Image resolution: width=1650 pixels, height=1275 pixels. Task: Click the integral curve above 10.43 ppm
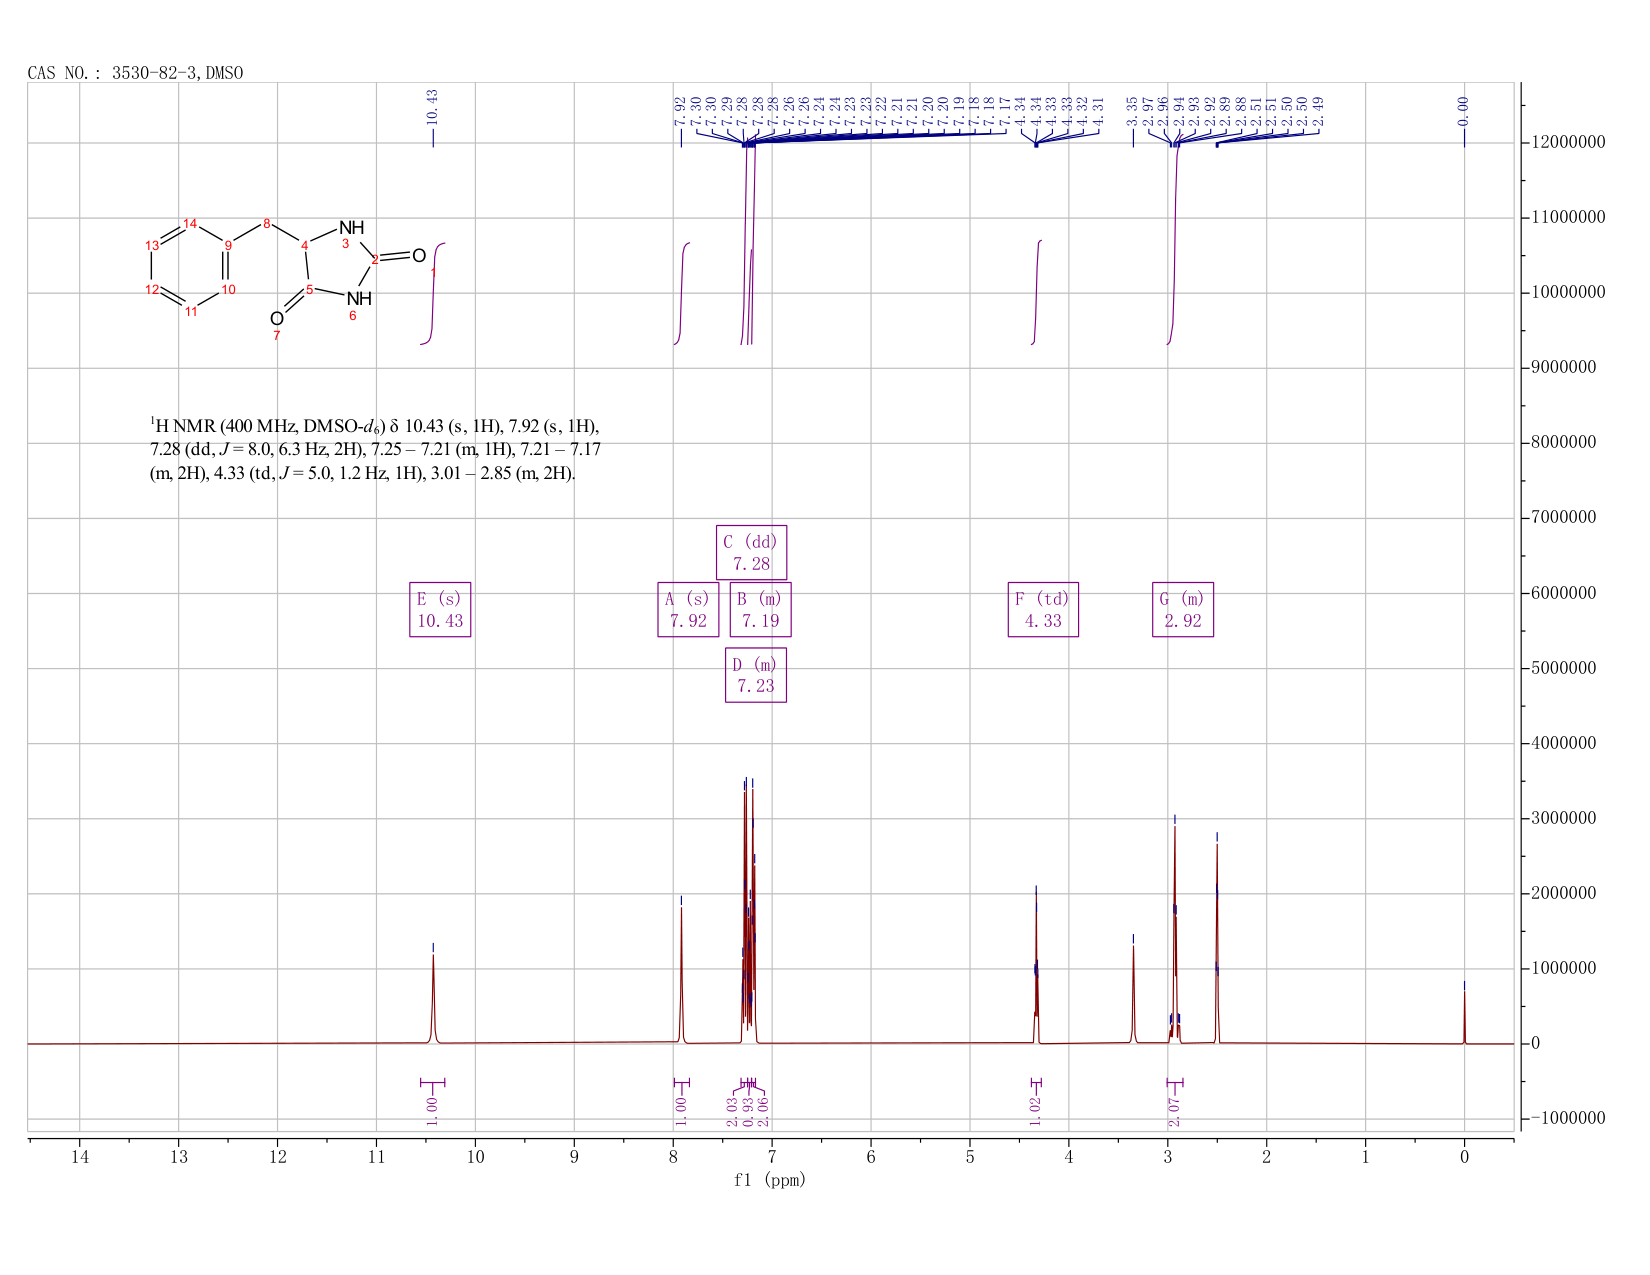click(x=434, y=292)
